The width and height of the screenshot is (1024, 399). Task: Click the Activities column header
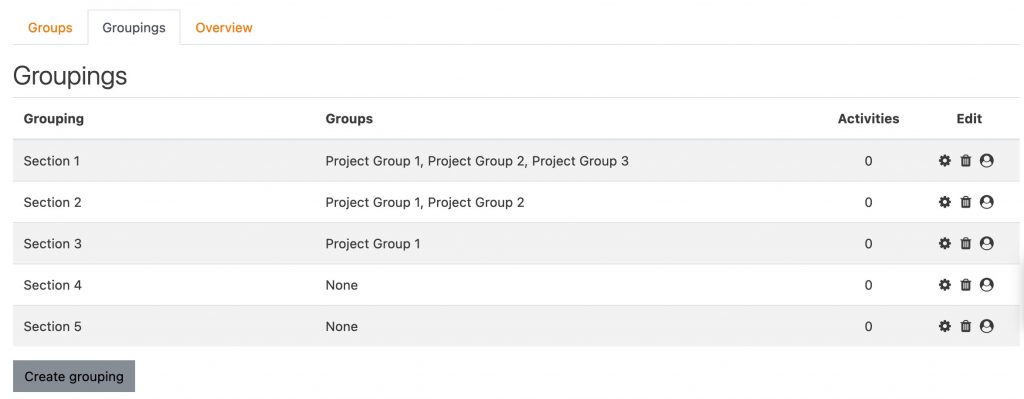click(868, 119)
